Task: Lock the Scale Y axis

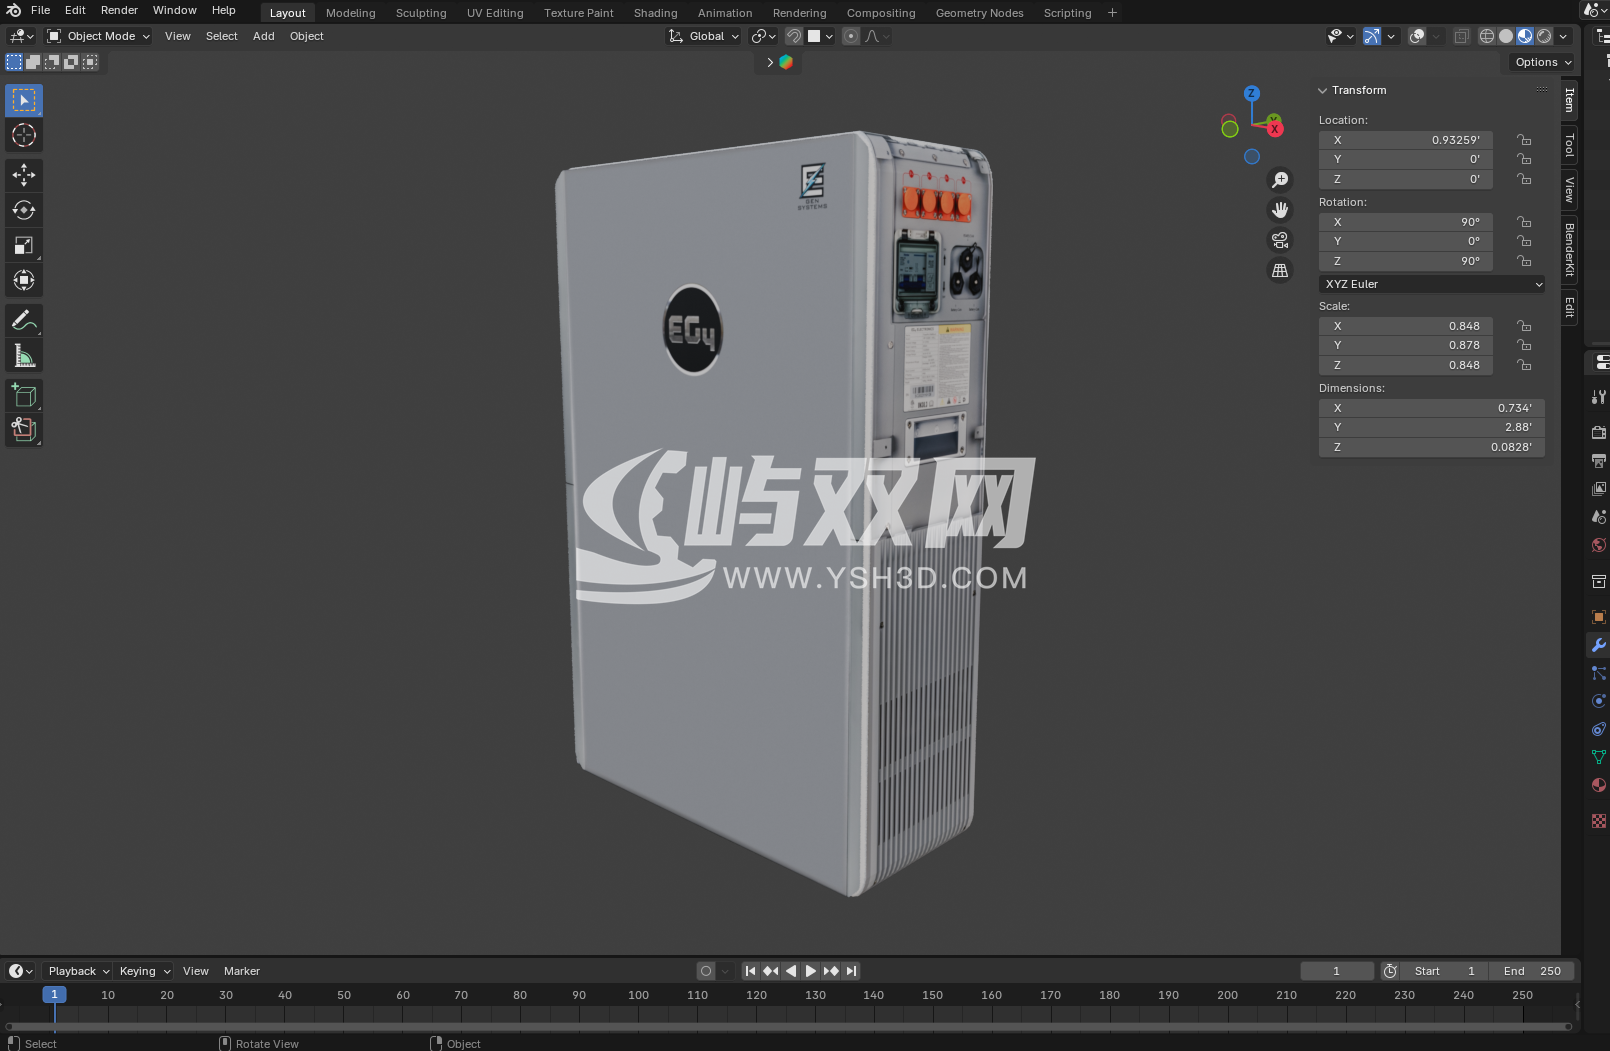Action: (1524, 345)
